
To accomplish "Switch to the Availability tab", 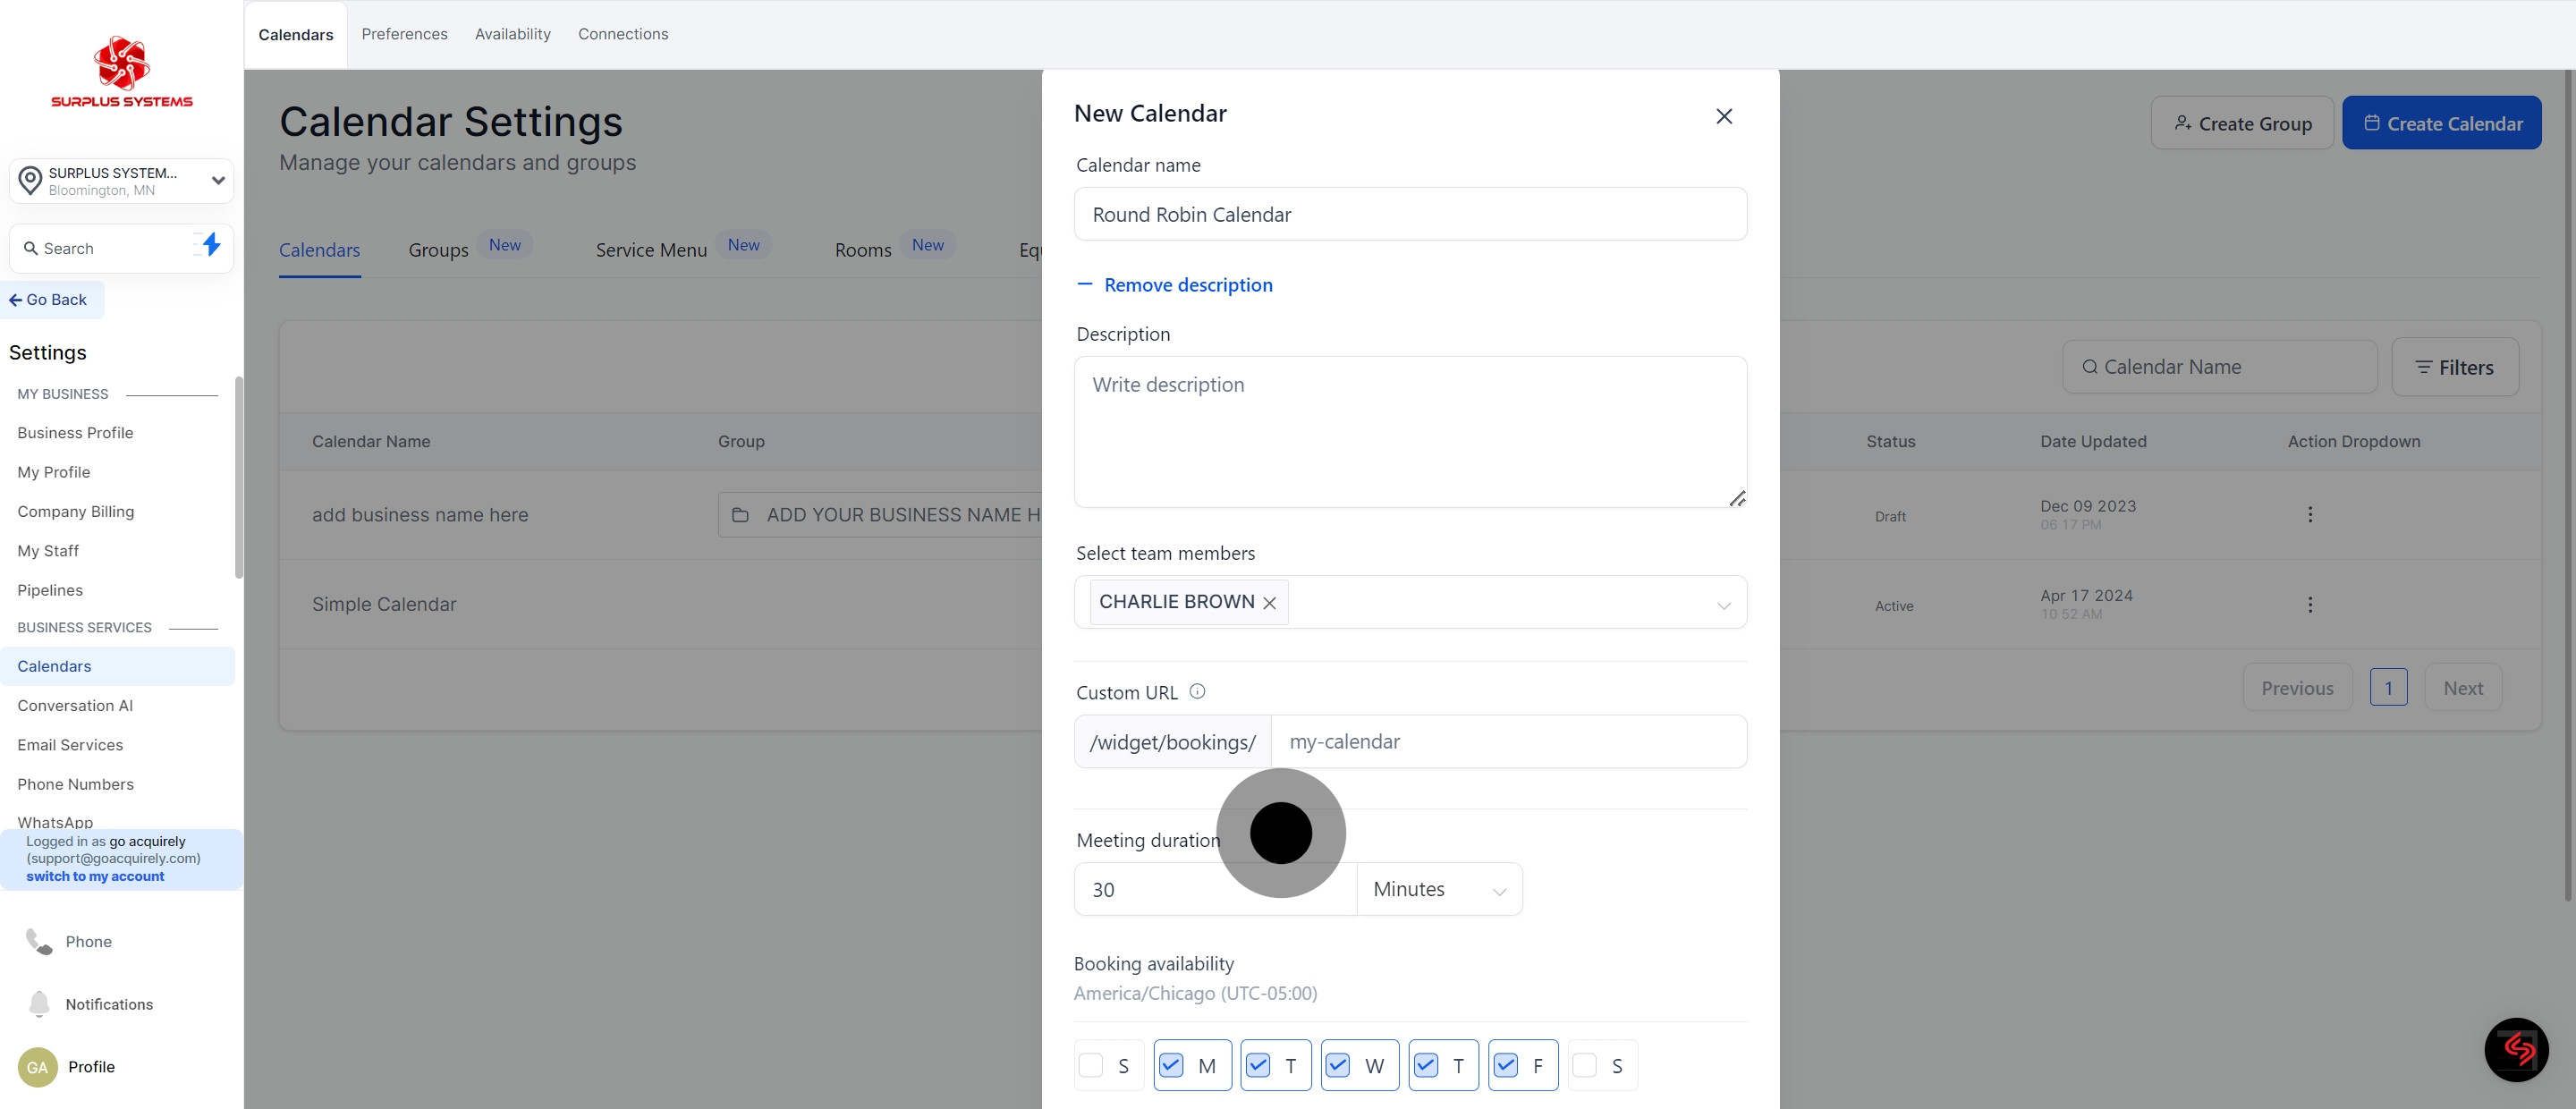I will coord(512,34).
